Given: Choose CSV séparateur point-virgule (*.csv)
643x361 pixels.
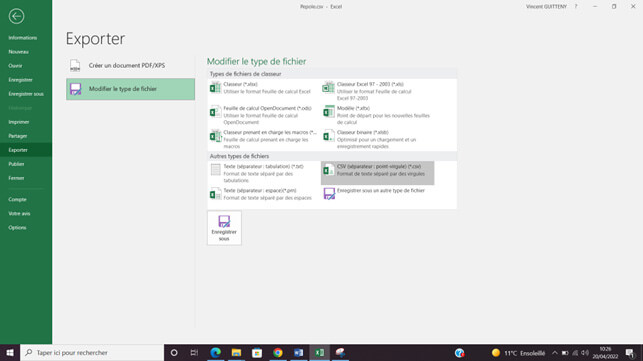Looking at the screenshot, I should [x=377, y=173].
